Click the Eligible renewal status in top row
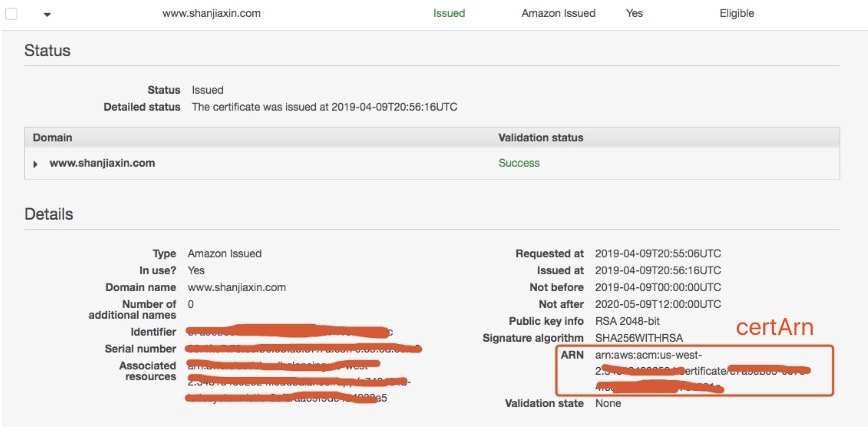This screenshot has width=868, height=432. click(x=737, y=13)
